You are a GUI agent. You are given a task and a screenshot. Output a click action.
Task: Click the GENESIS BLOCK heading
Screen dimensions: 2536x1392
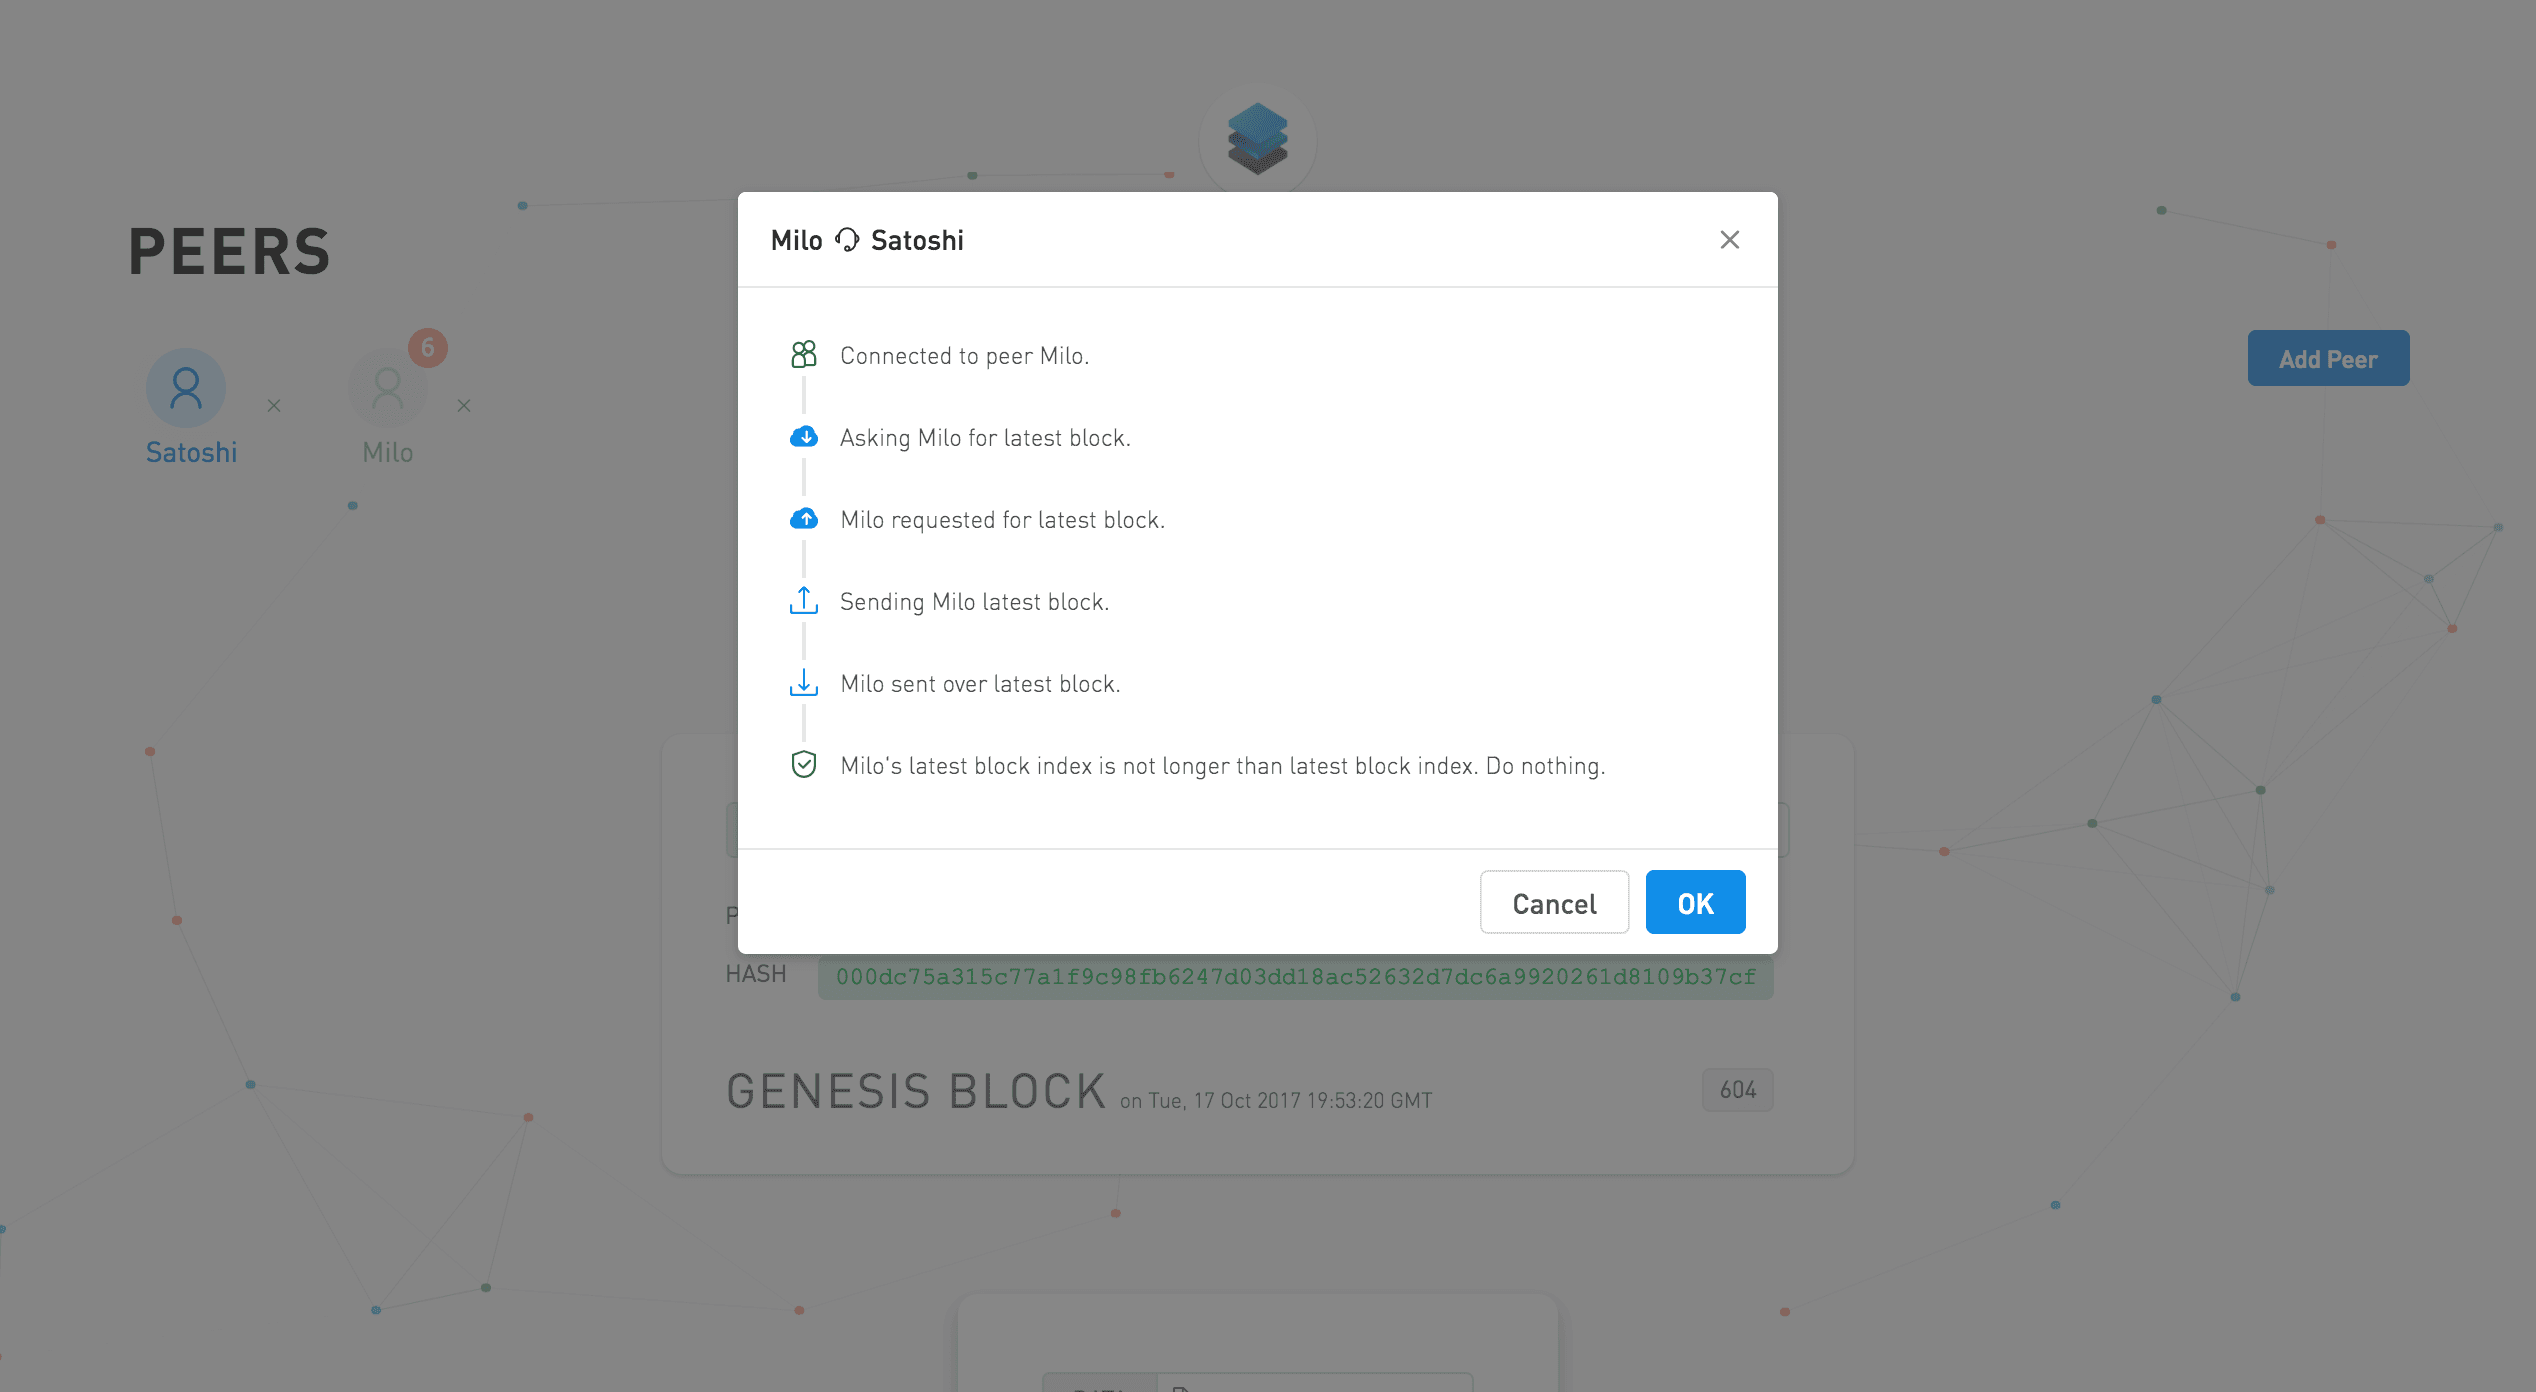pyautogui.click(x=915, y=1092)
